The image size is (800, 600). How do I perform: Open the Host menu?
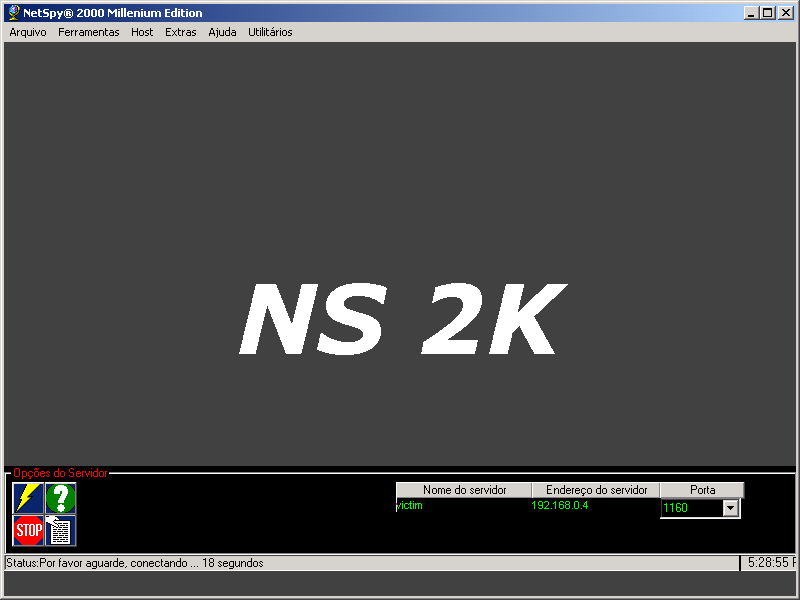(x=142, y=31)
